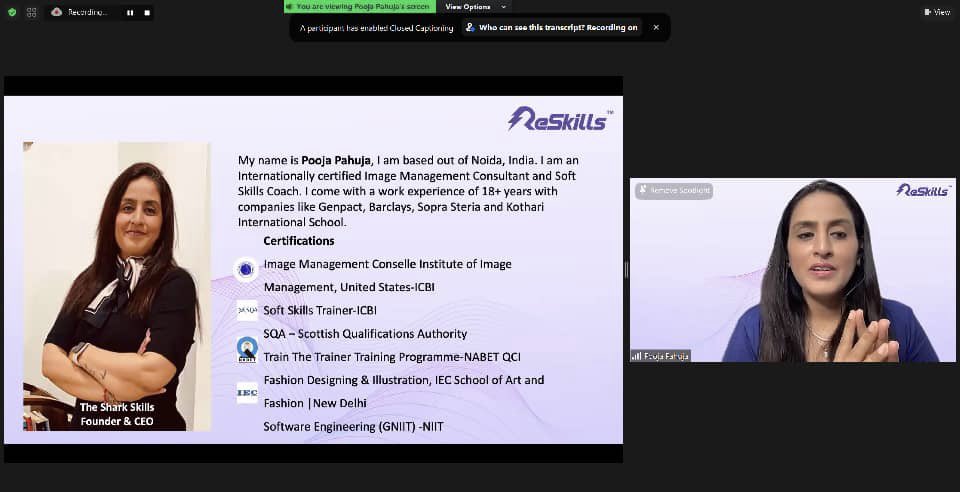Click 'Who can see this transcript?' link
960x492 pixels.
point(552,28)
